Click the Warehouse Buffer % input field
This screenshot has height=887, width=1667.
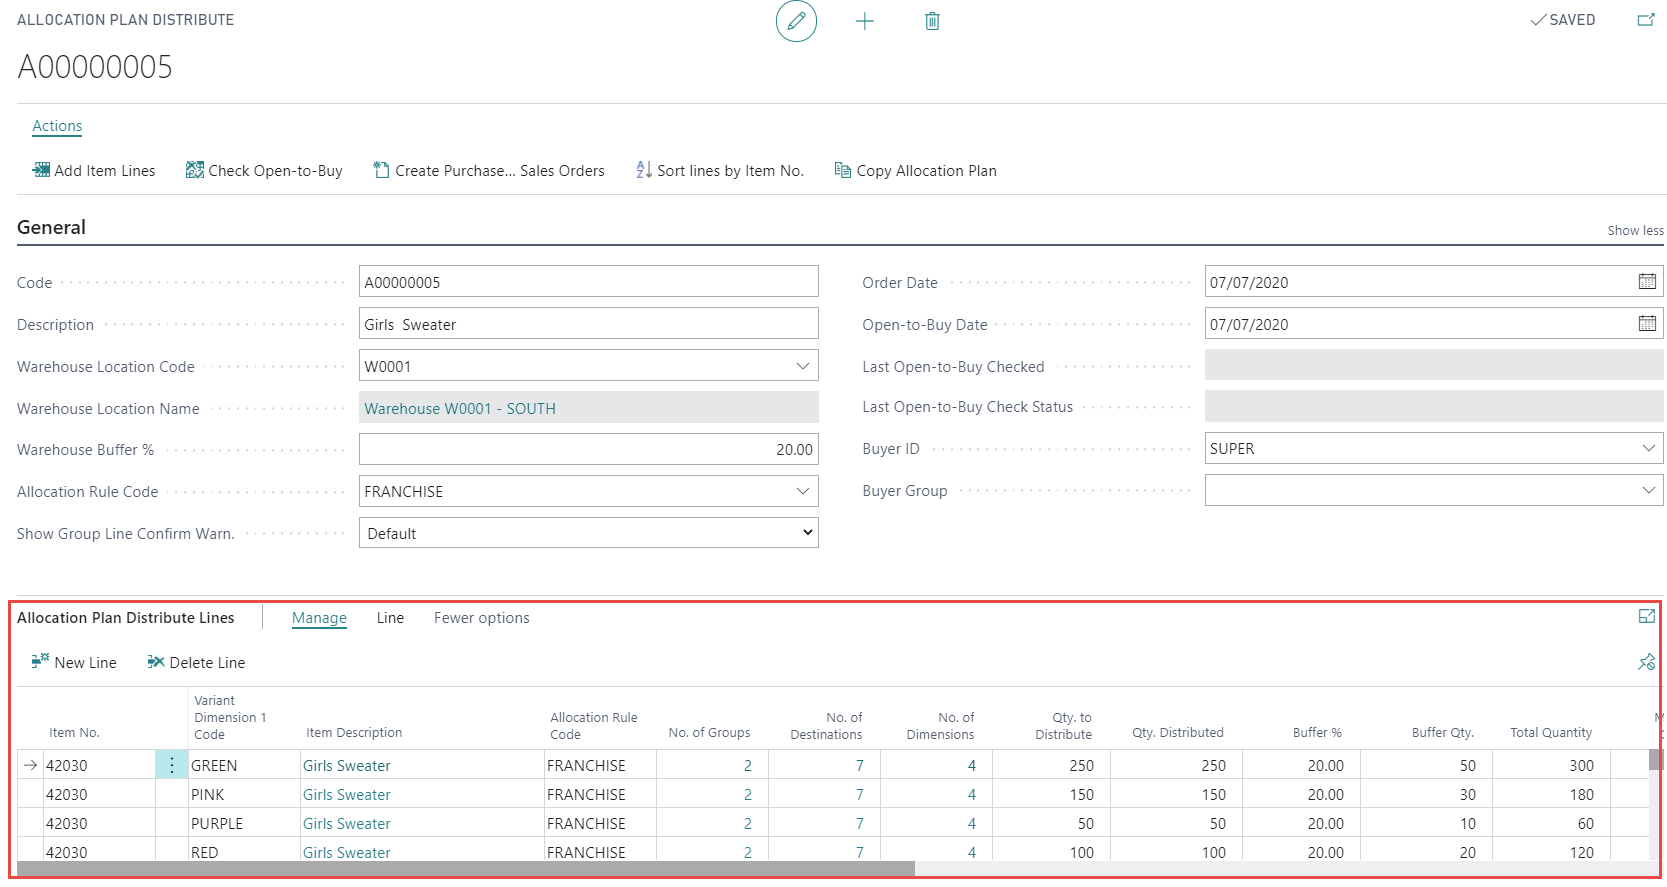coord(588,449)
